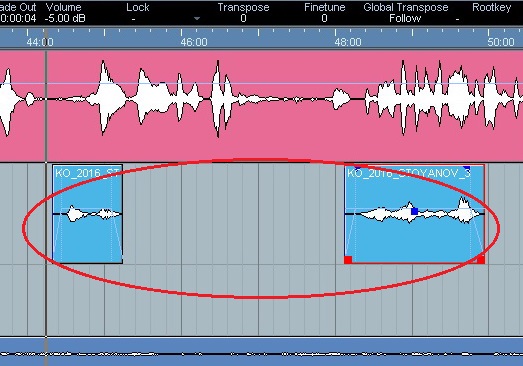Click ruler at 50:00 mark

click(x=501, y=42)
